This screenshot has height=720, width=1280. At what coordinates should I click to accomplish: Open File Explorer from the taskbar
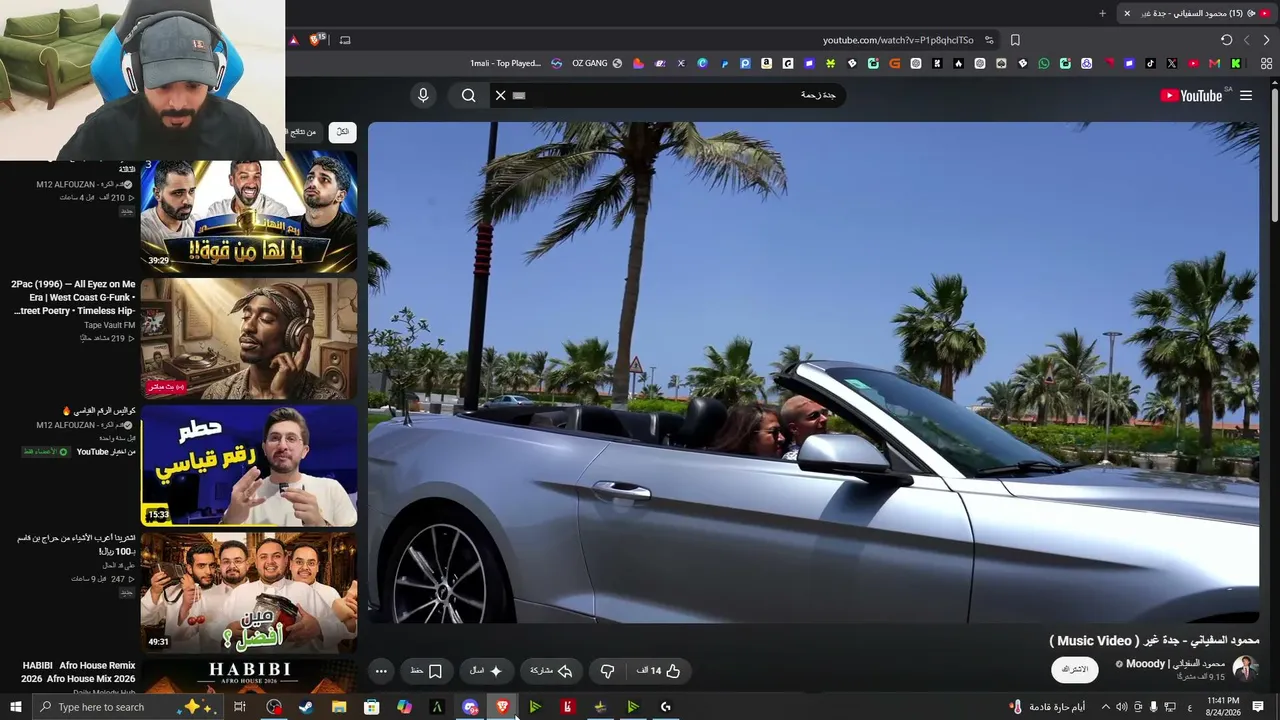coord(339,707)
